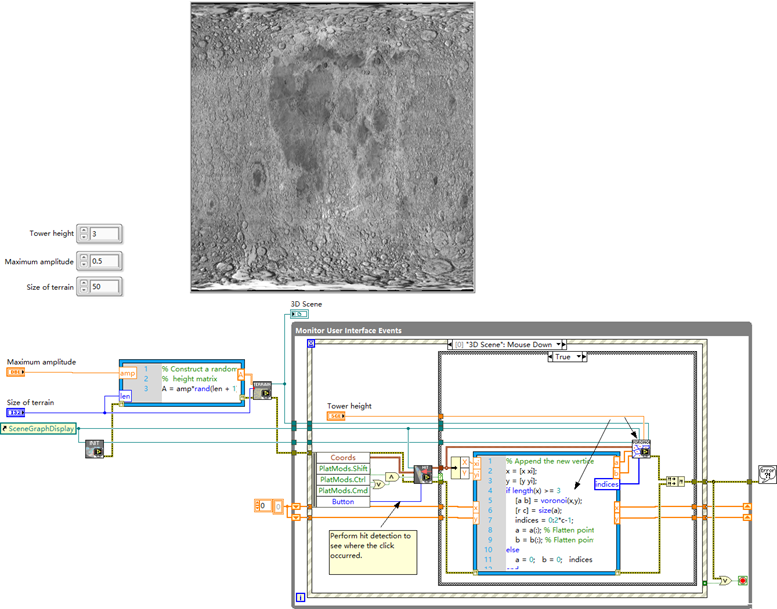The height and width of the screenshot is (609, 777).
Task: Click the Unbundle Y element
Action: tap(465, 473)
